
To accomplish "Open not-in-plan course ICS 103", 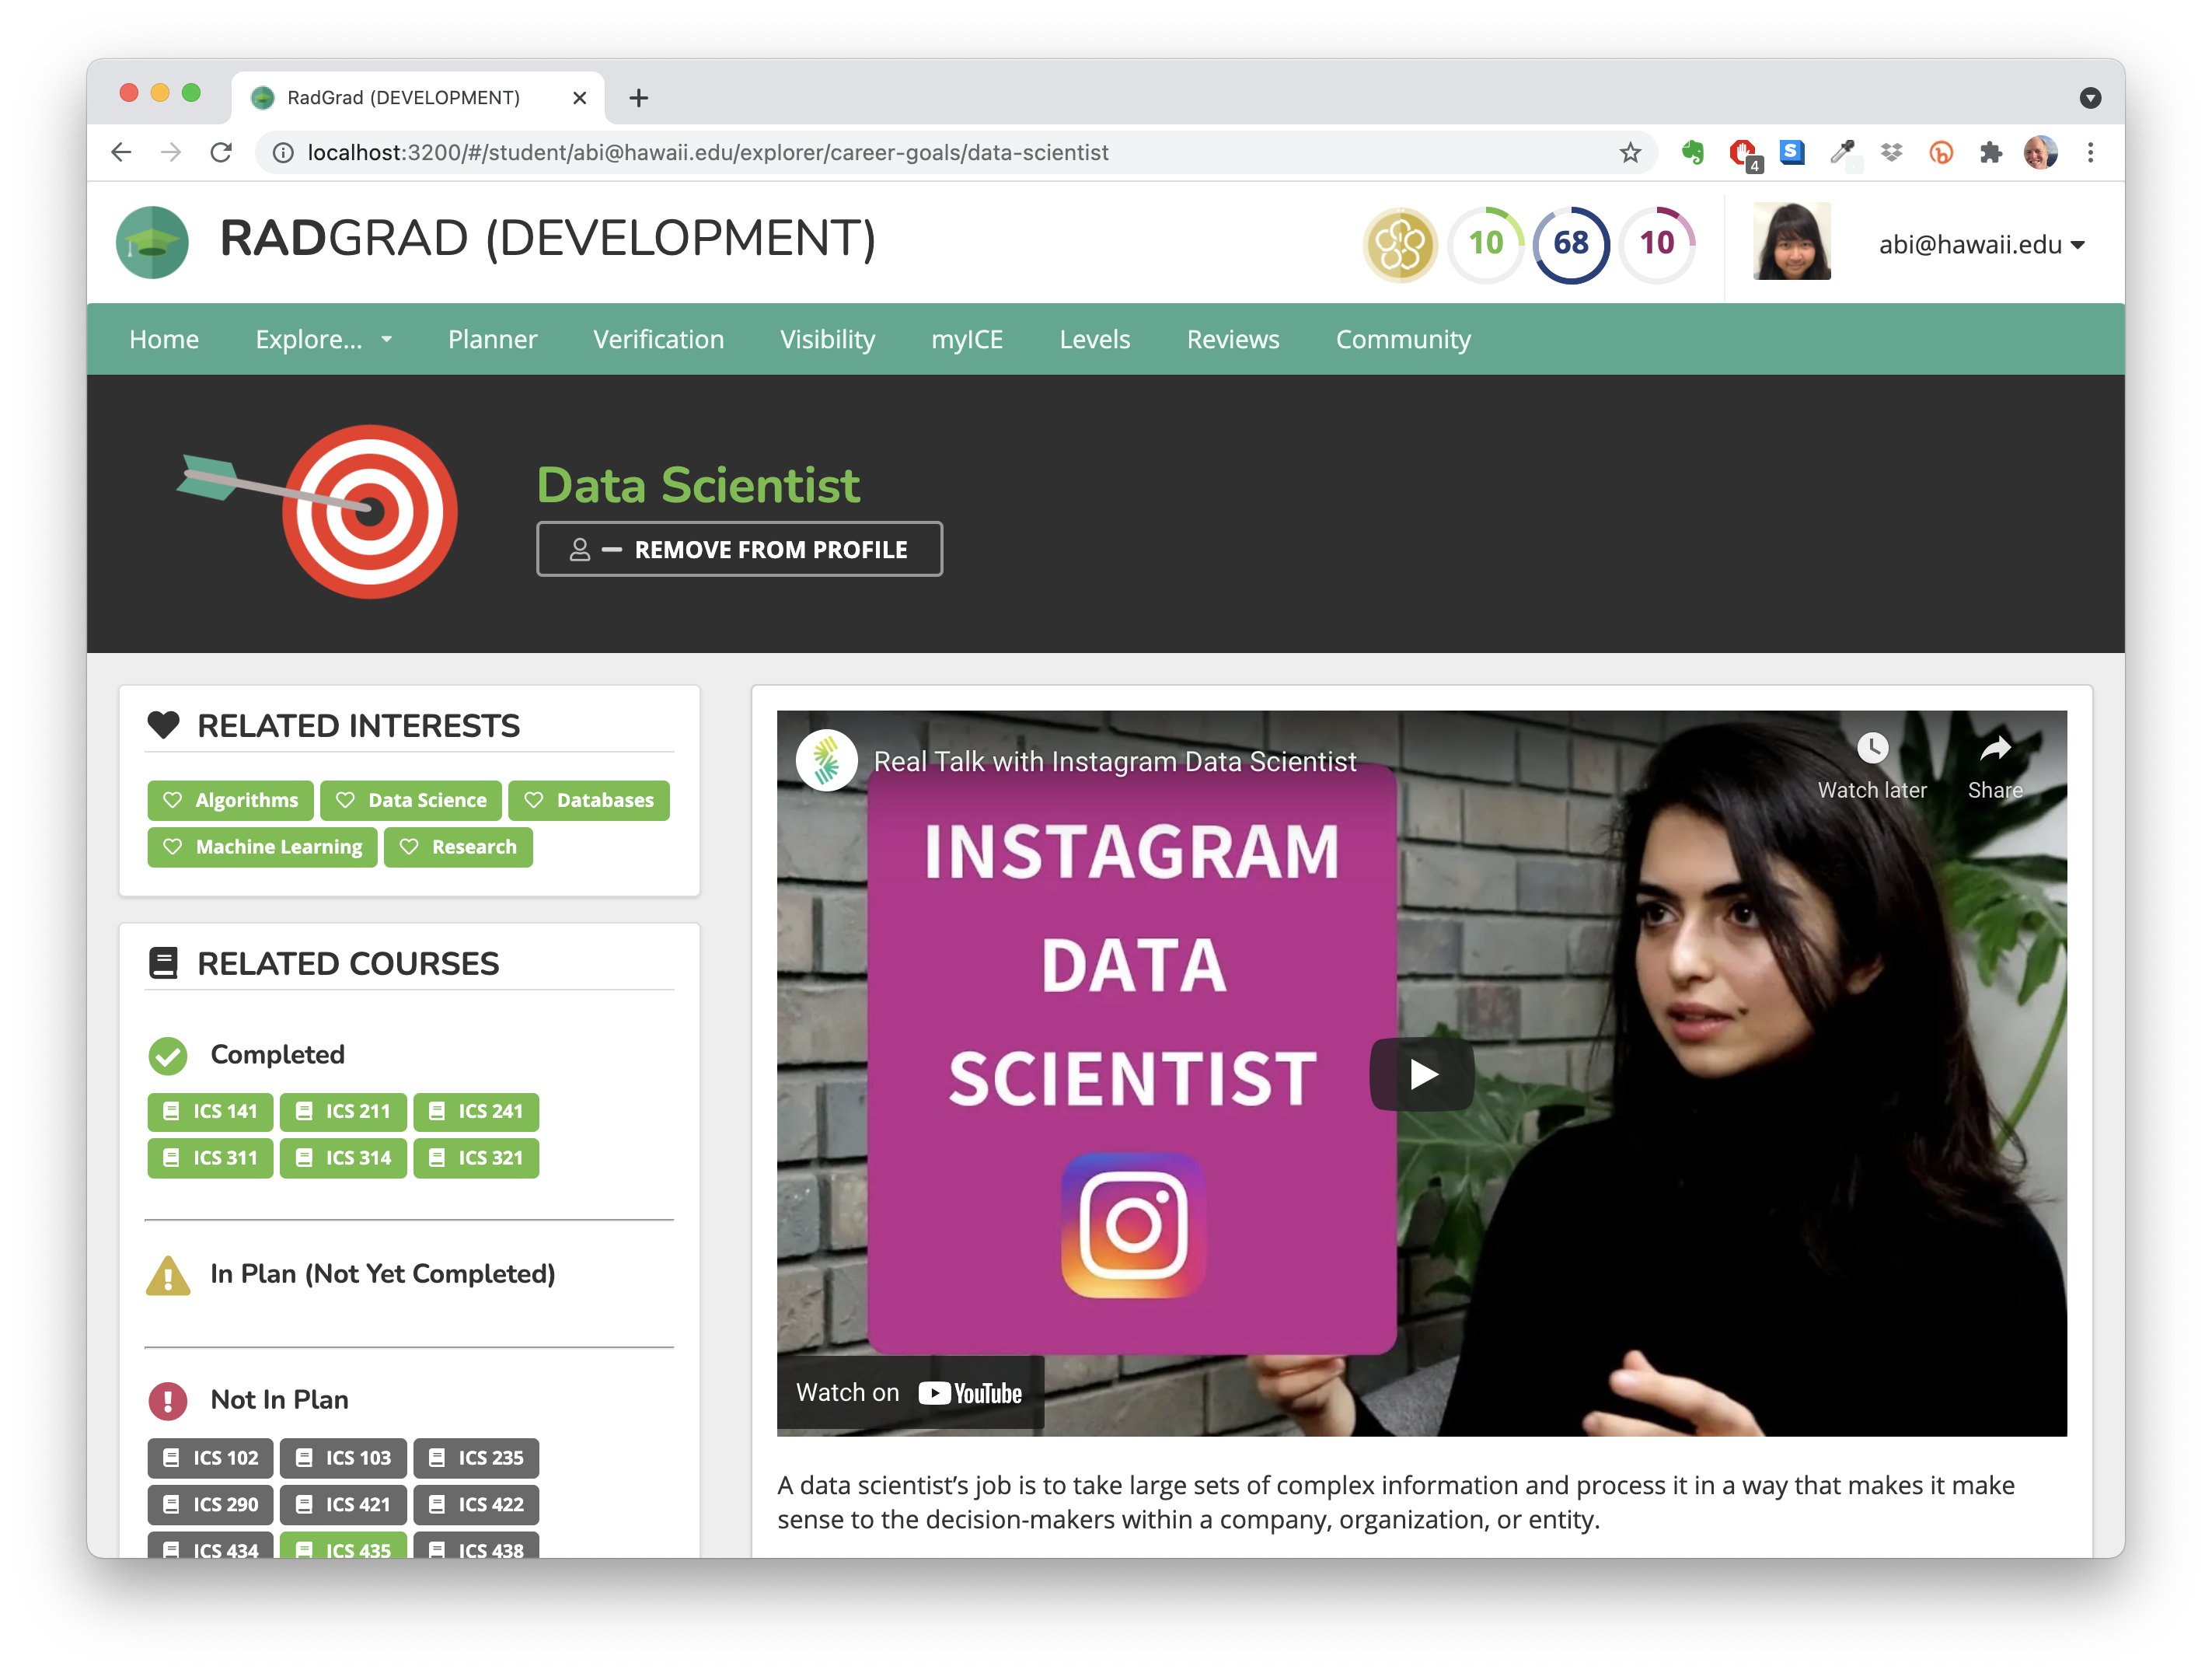I will (343, 1458).
